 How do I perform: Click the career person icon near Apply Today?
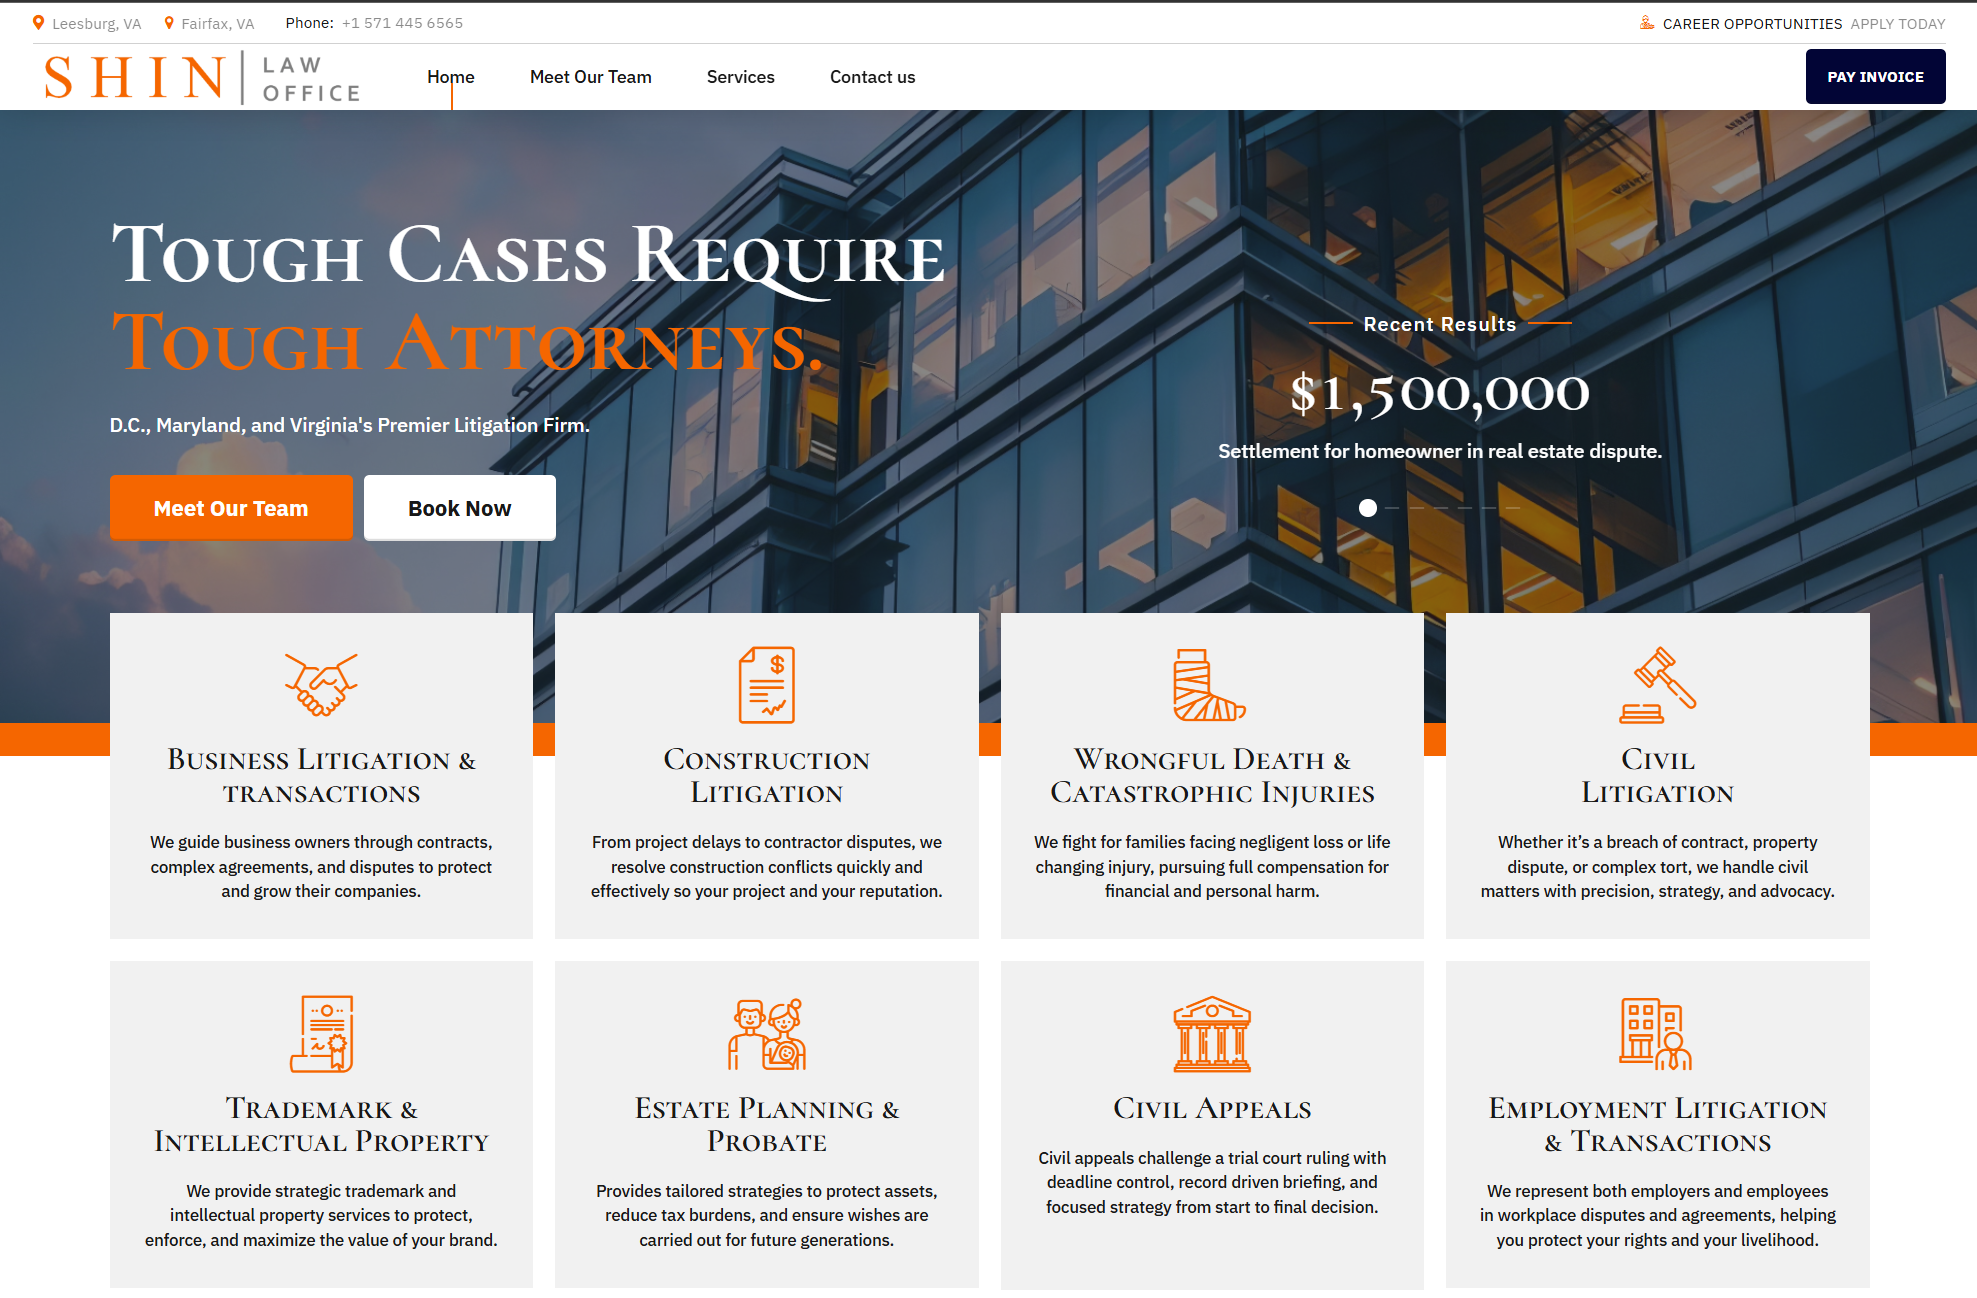pyautogui.click(x=1647, y=22)
